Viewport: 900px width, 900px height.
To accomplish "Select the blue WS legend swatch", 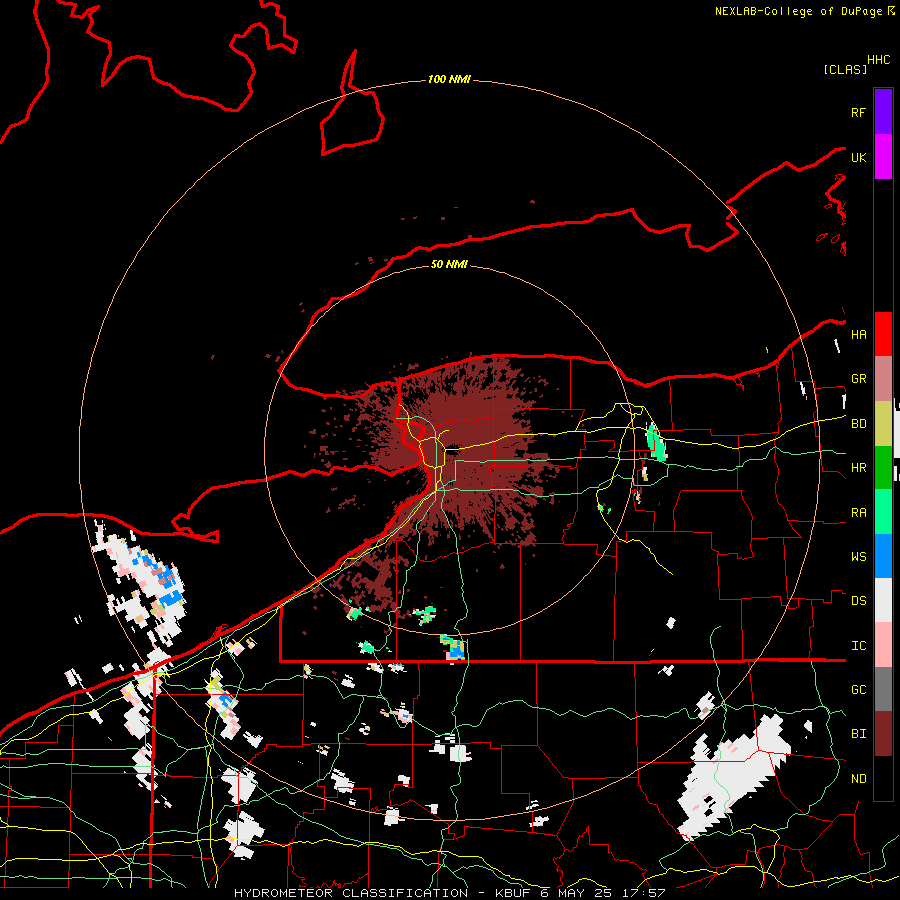I will [883, 556].
